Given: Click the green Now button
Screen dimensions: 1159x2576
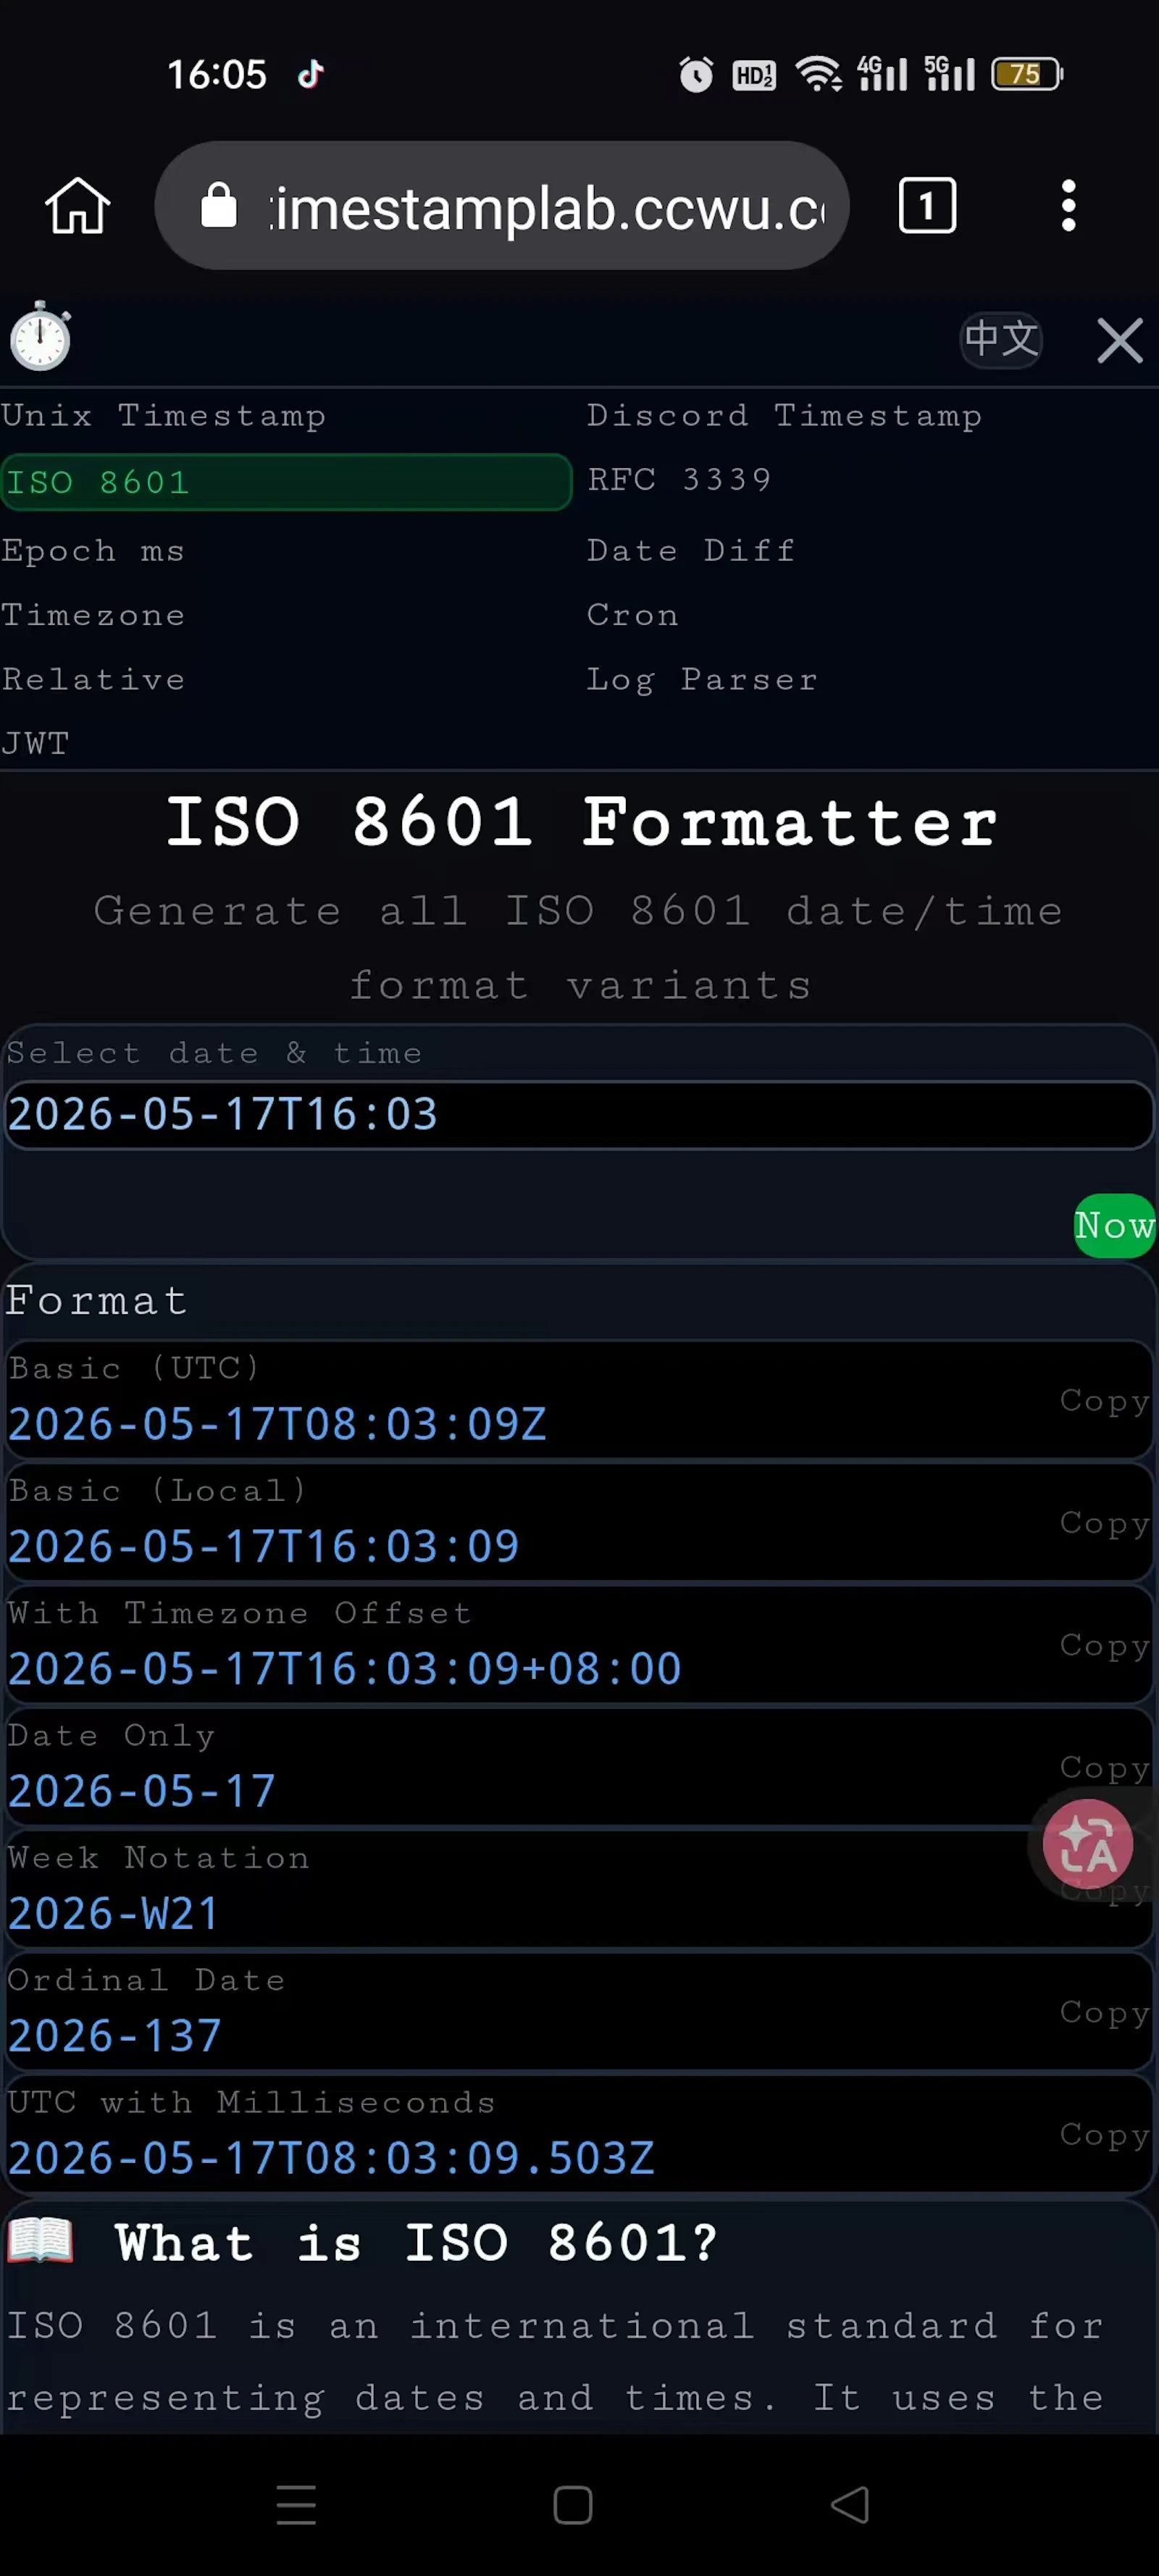Looking at the screenshot, I should (1114, 1225).
